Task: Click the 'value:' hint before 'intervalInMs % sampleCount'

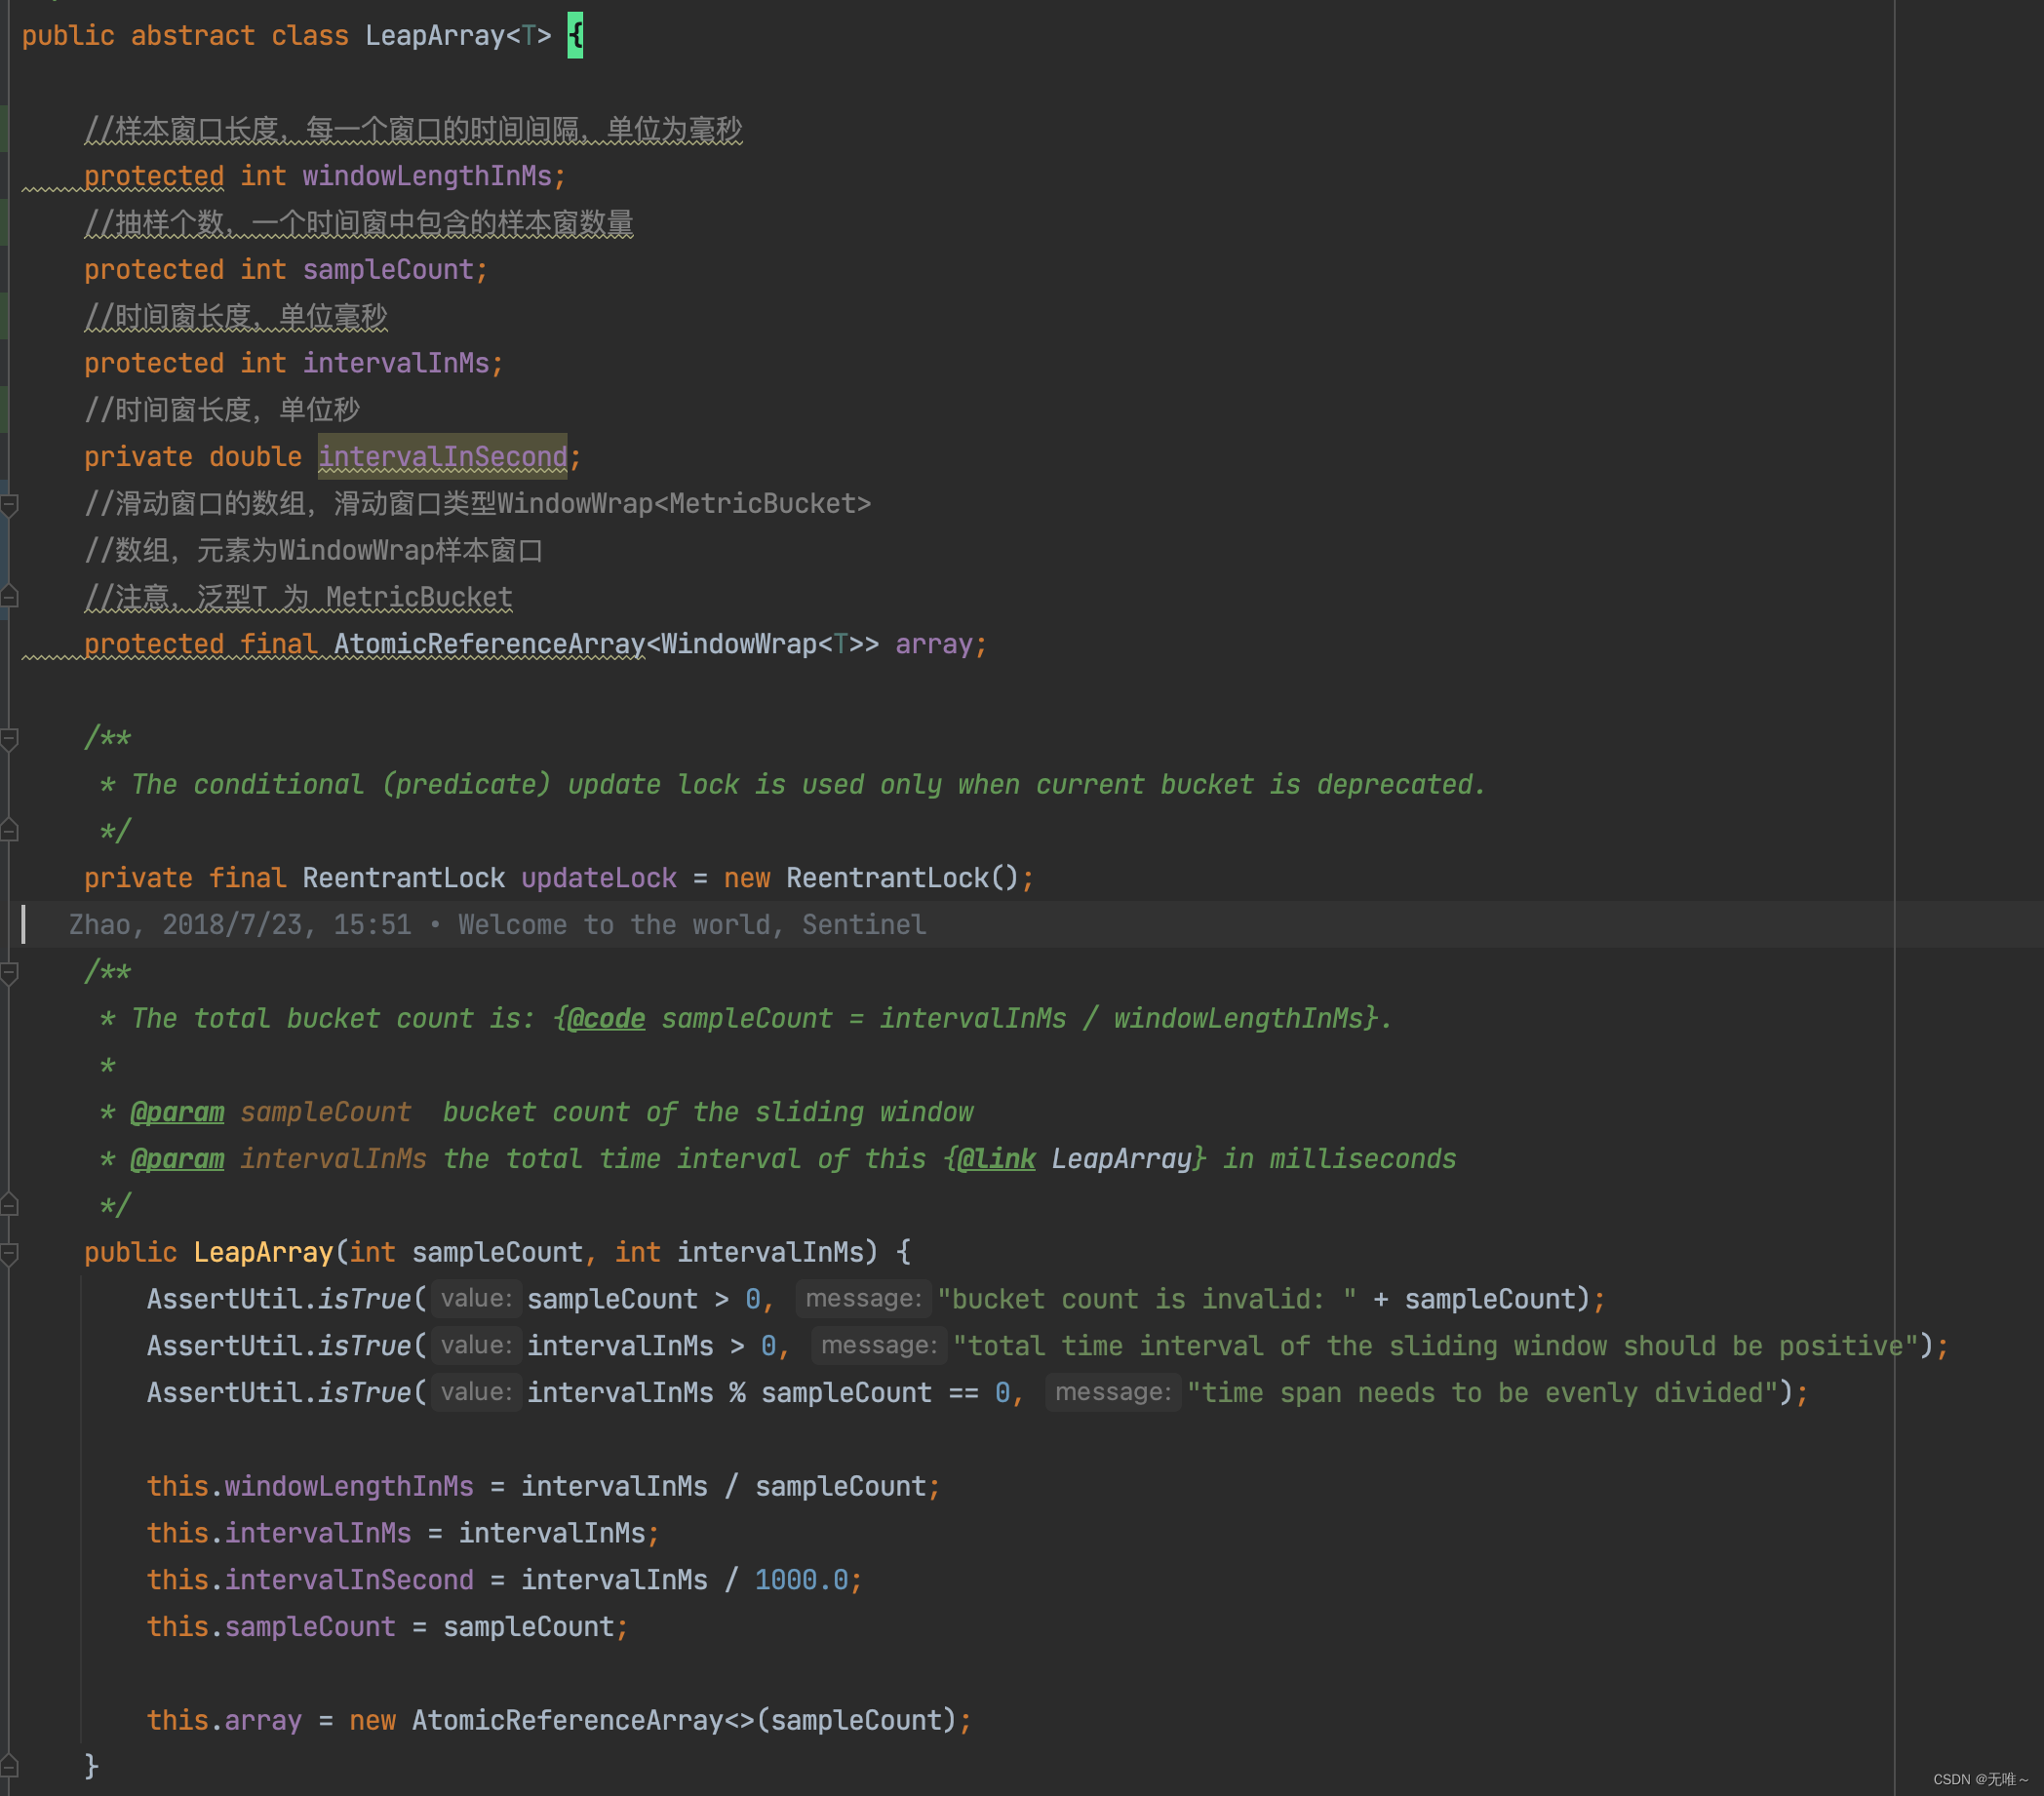Action: (476, 1392)
